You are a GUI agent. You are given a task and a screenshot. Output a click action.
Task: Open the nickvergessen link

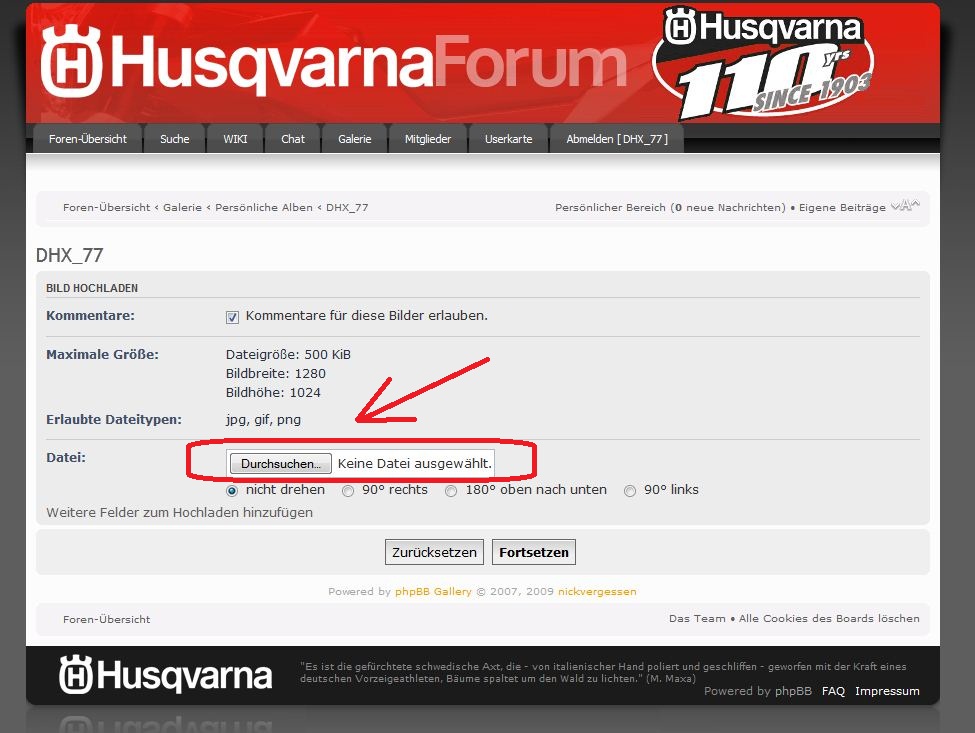[597, 591]
